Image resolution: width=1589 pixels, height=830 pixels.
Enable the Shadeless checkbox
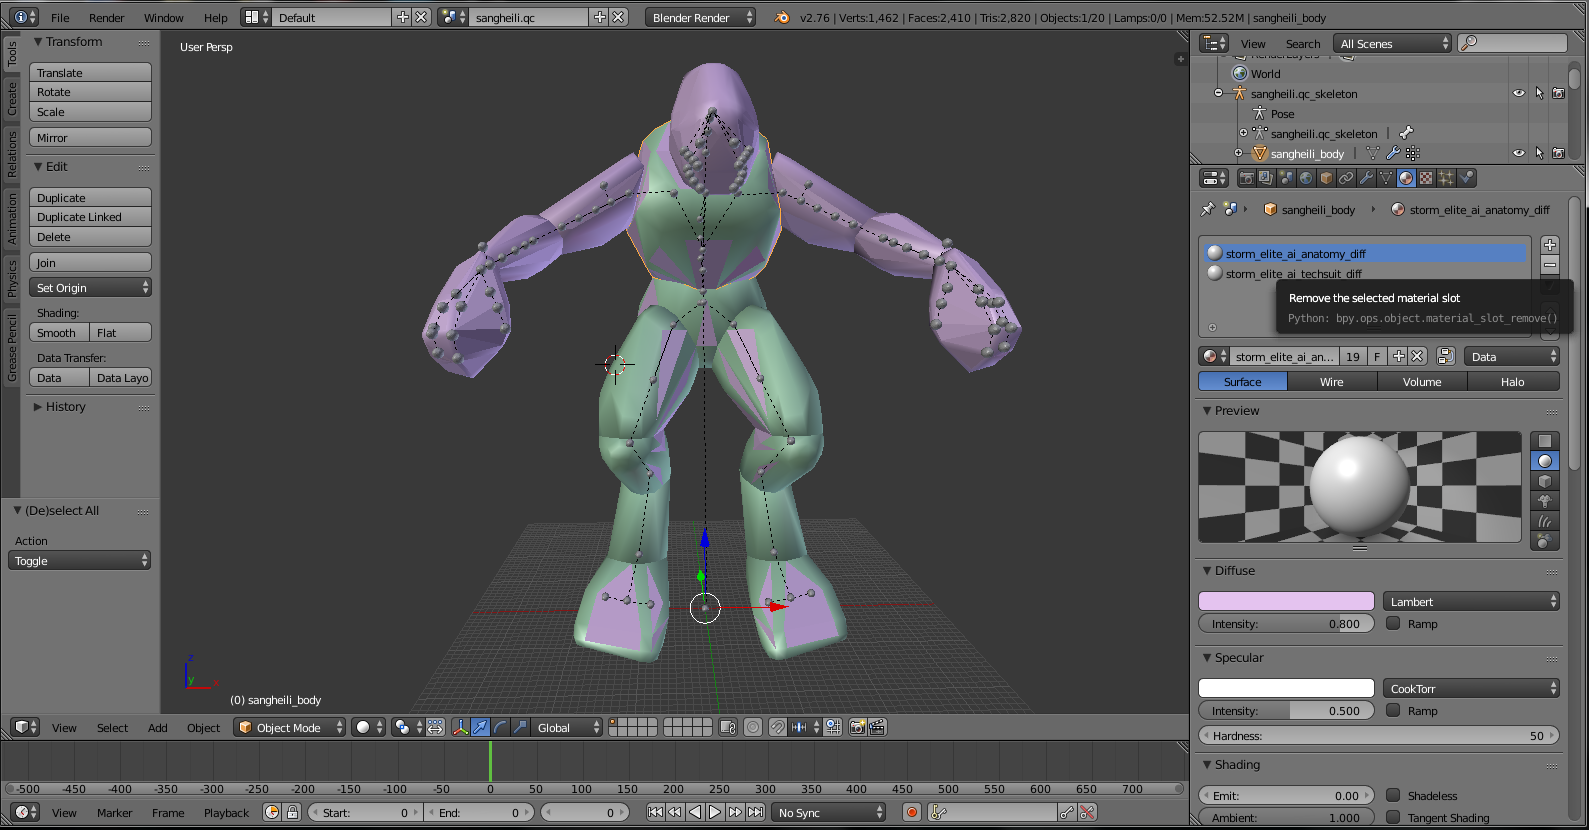(1393, 796)
